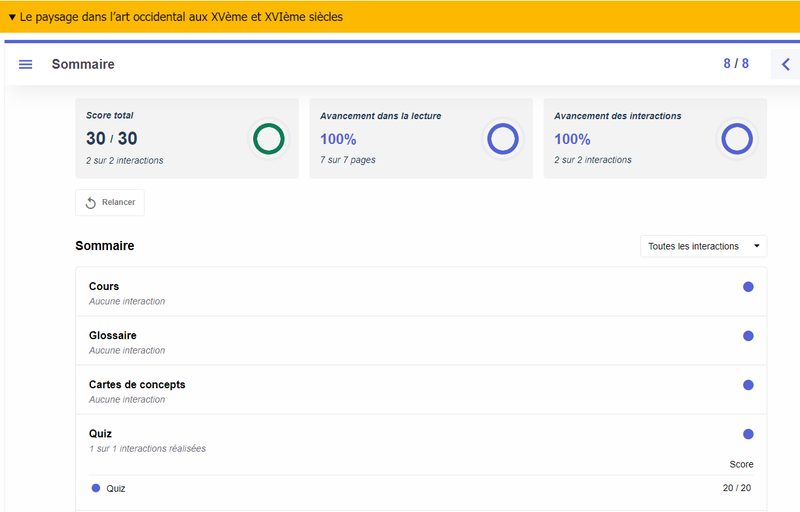This screenshot has width=800, height=512.
Task: Click the blue status dot for Glossaire
Action: click(748, 336)
